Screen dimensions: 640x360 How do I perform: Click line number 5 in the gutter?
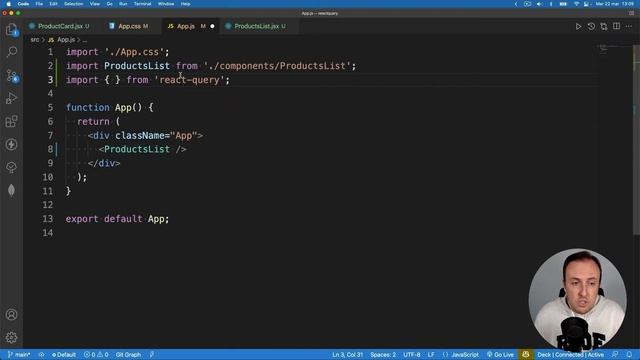coord(50,108)
